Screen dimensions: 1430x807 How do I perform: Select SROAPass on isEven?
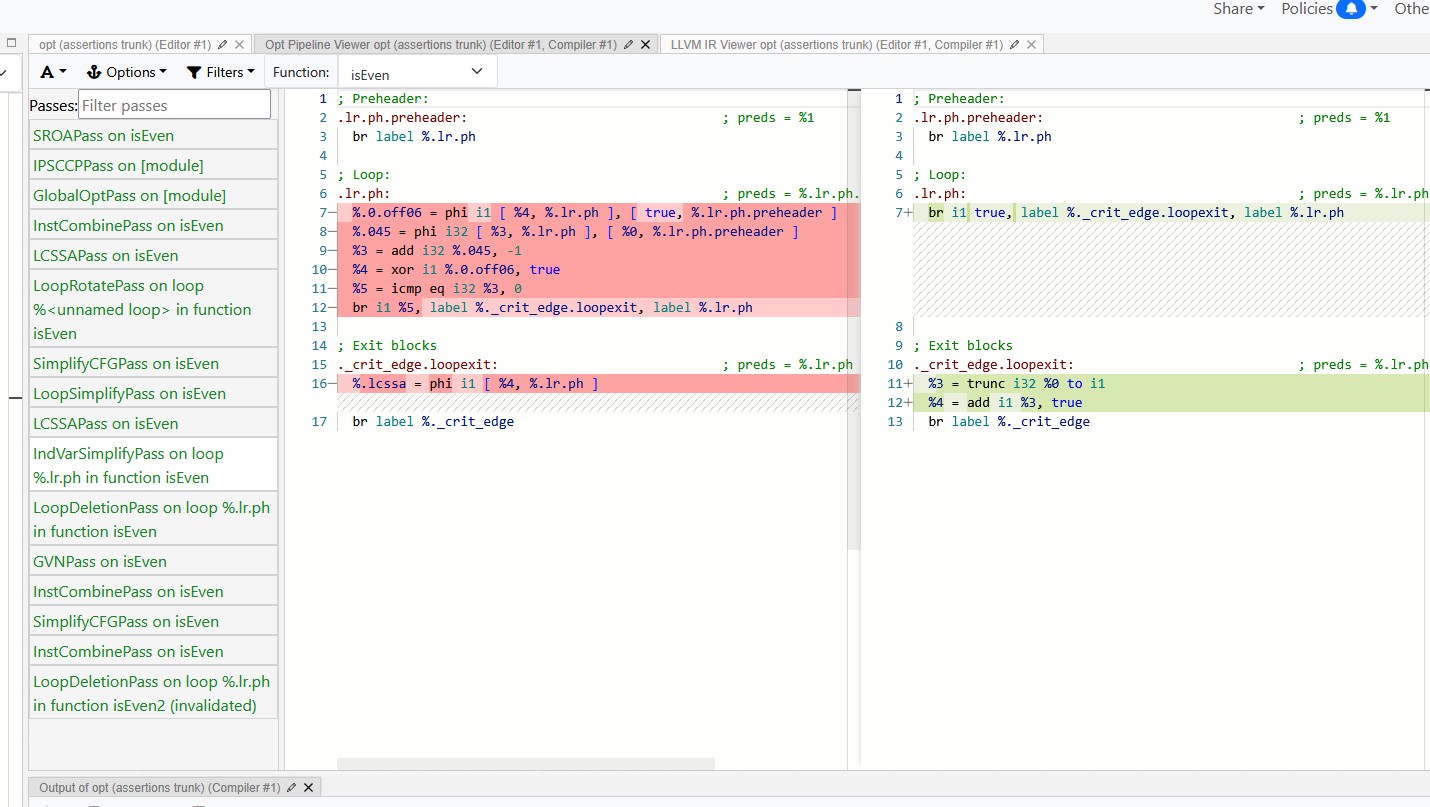tap(153, 136)
